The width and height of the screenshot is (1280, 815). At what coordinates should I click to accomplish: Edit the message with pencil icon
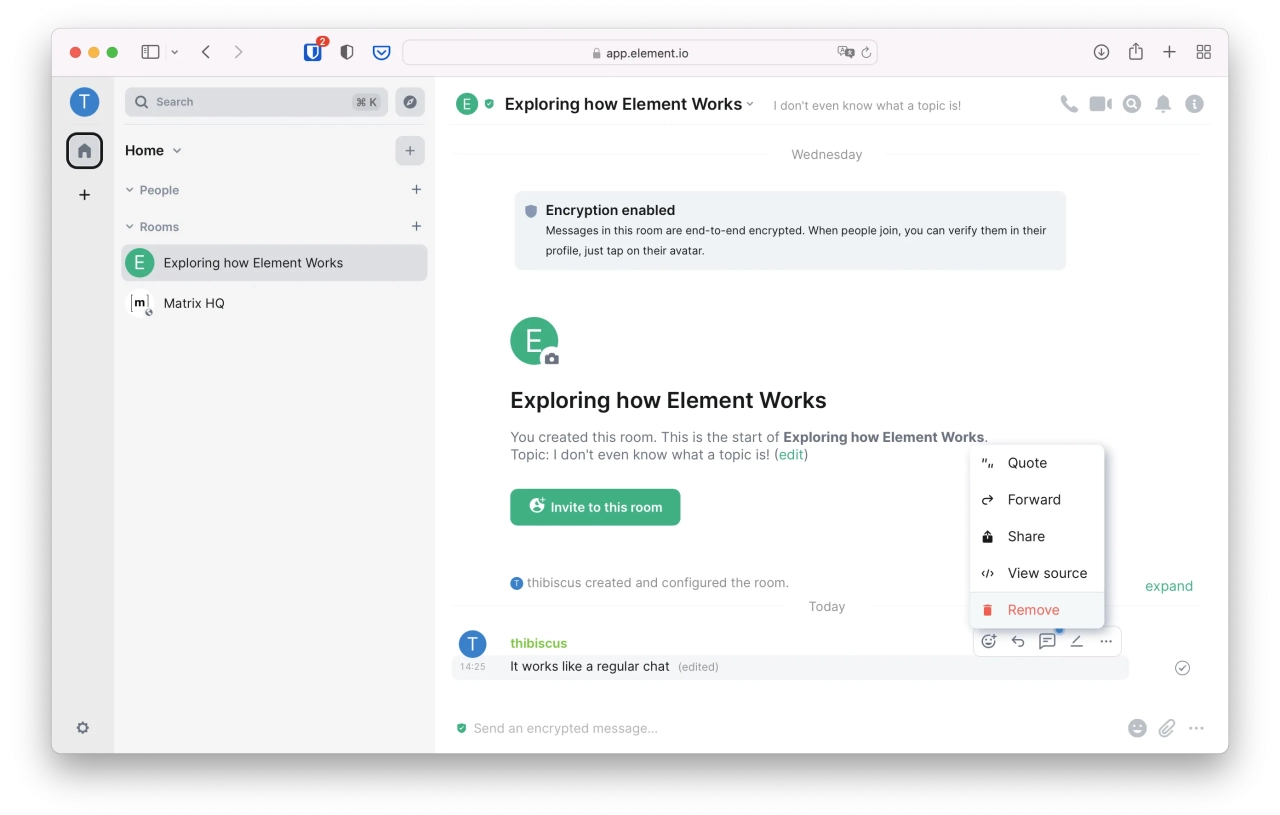pyautogui.click(x=1076, y=642)
